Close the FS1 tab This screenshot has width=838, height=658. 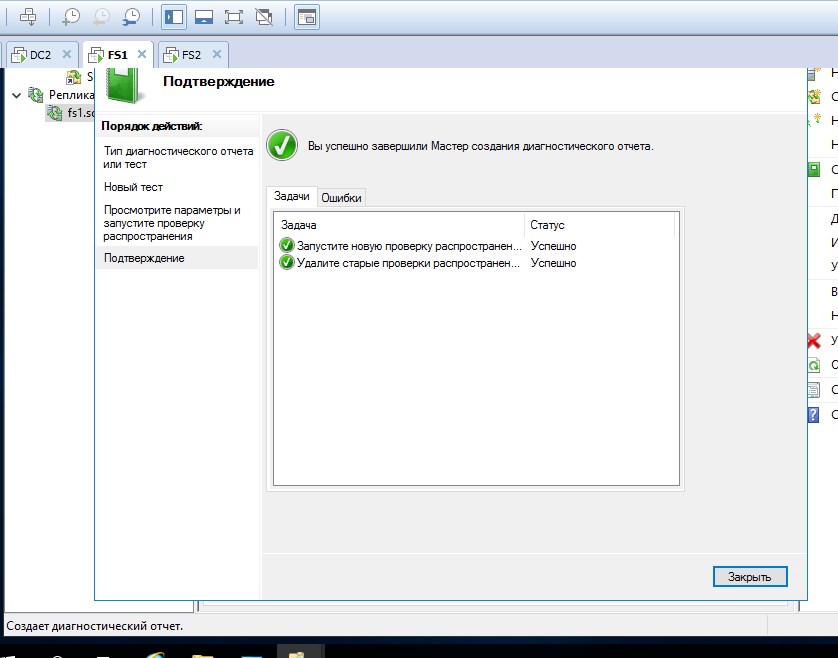click(142, 54)
